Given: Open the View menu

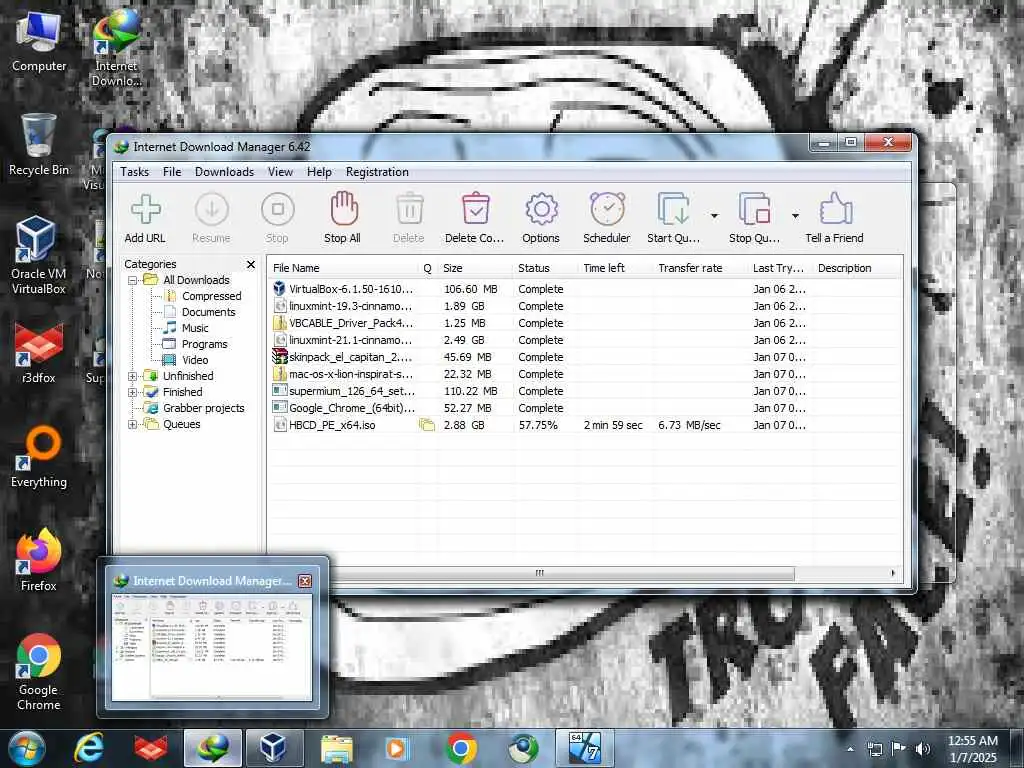Looking at the screenshot, I should pos(280,172).
